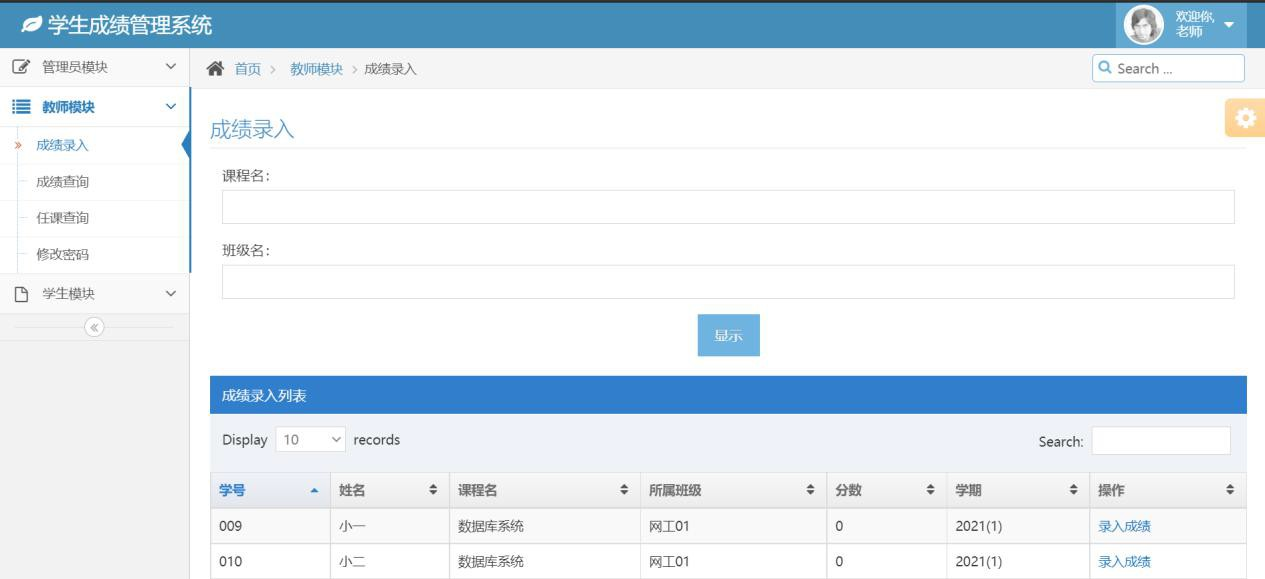The image size is (1265, 579).
Task: Open 任课查询 sidebar item
Action: click(62, 218)
